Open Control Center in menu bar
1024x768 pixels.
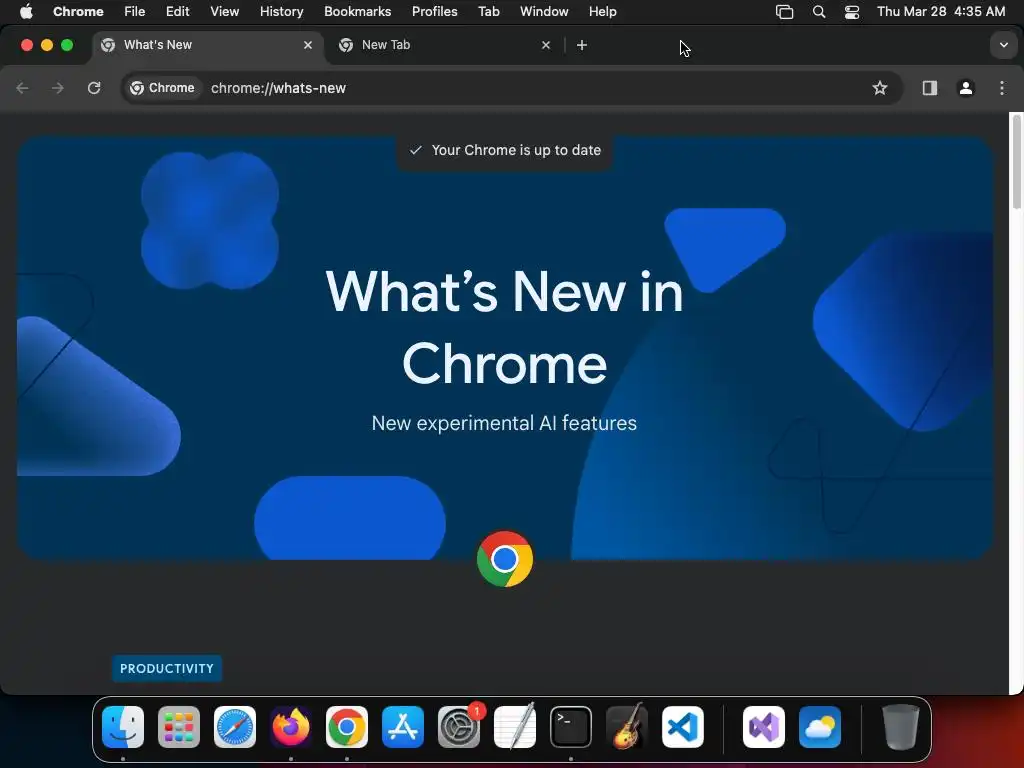point(852,11)
